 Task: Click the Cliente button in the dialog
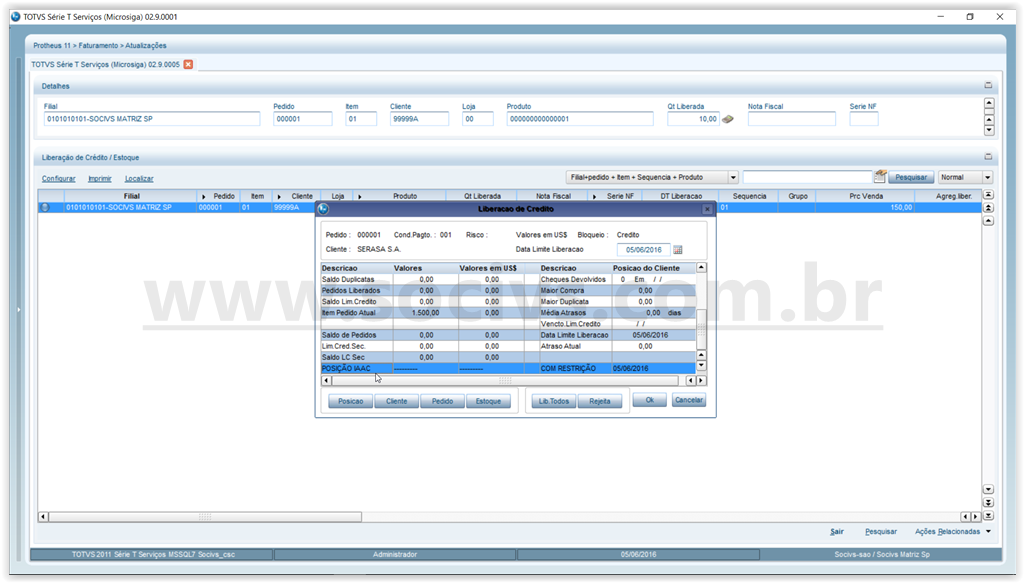point(396,401)
